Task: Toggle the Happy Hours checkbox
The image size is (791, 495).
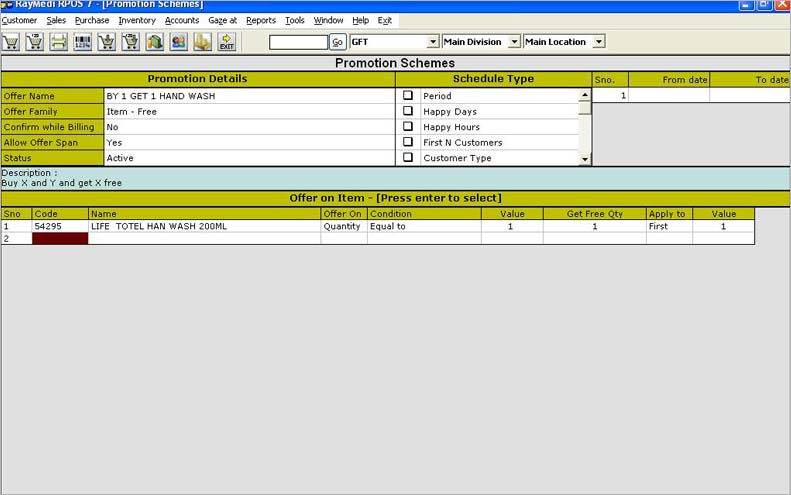Action: [408, 127]
